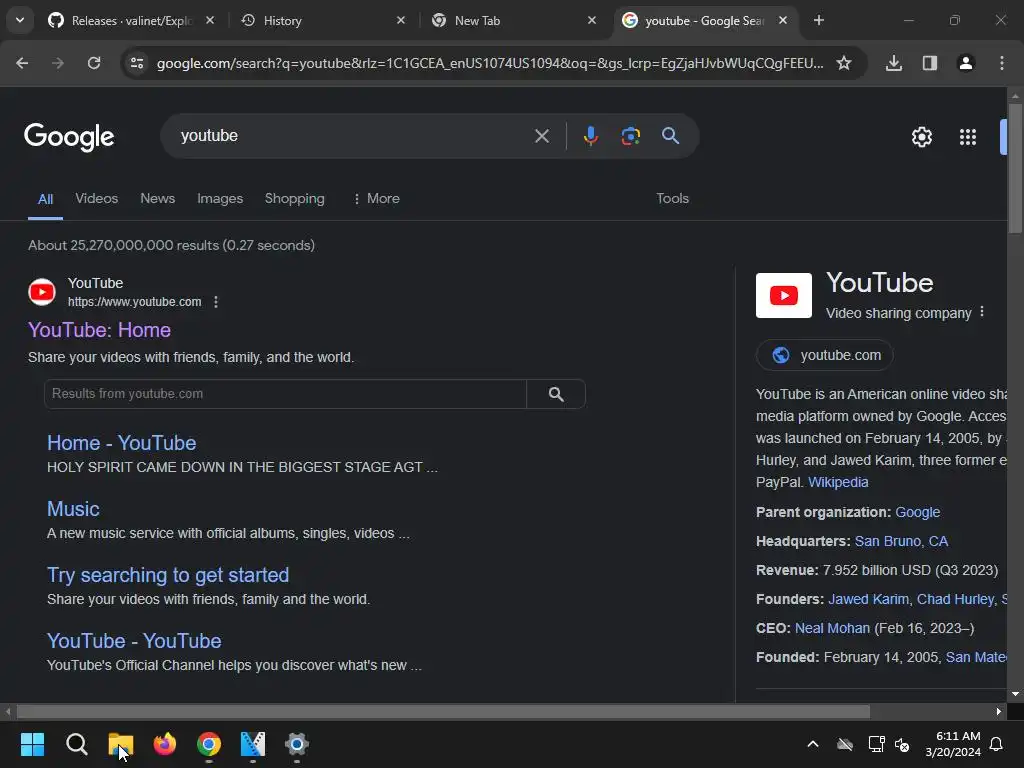Screen dimensions: 1024x768
Task: View site information icon in address bar
Action: pyautogui.click(x=137, y=63)
